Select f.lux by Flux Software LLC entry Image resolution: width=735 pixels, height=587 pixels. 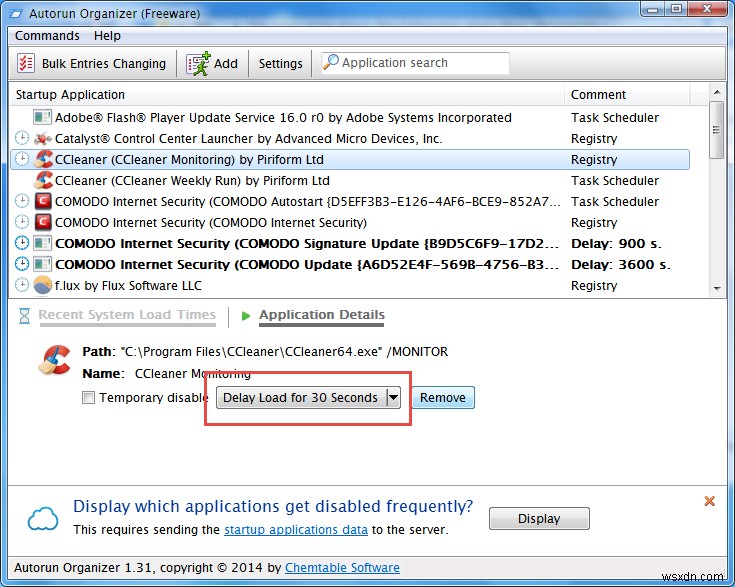click(x=128, y=286)
